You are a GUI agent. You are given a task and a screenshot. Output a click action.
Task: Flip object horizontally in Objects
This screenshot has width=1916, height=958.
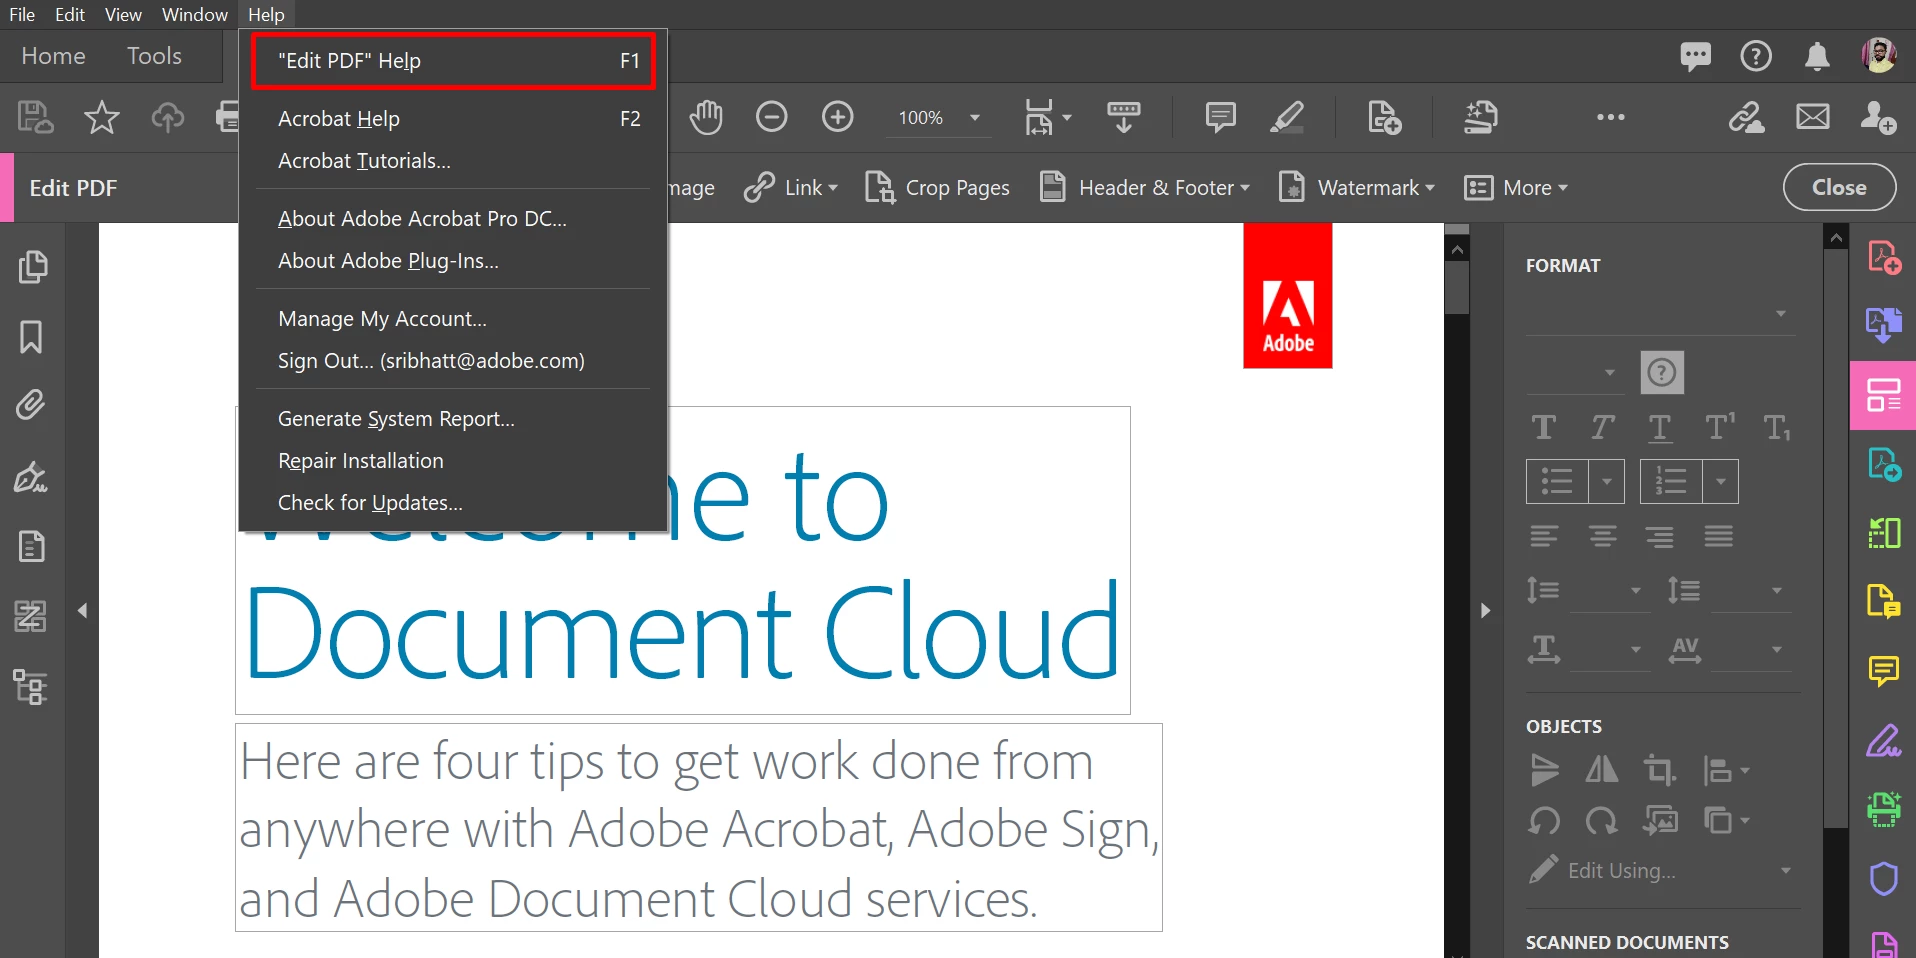(x=1602, y=770)
